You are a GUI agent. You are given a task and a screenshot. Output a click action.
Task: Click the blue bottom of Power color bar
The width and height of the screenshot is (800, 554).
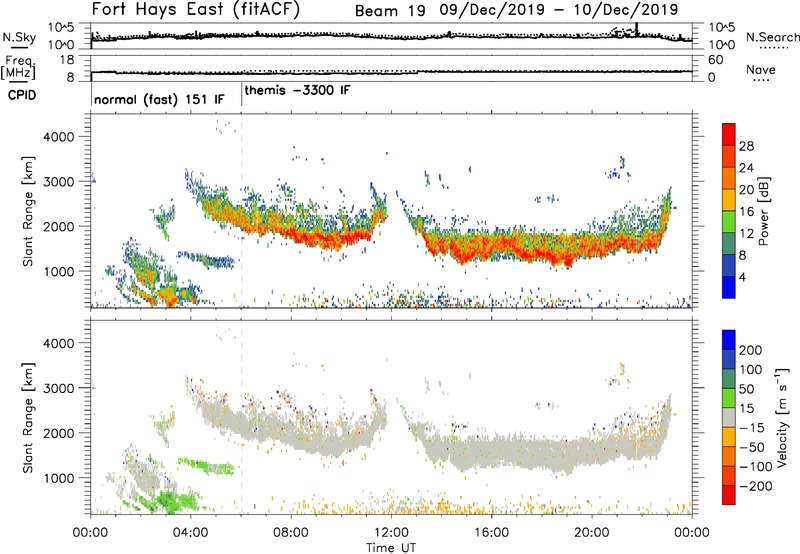click(x=729, y=288)
